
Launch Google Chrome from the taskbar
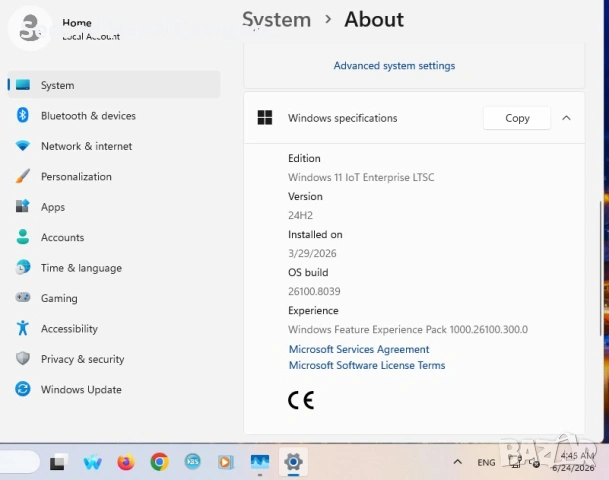[159, 462]
